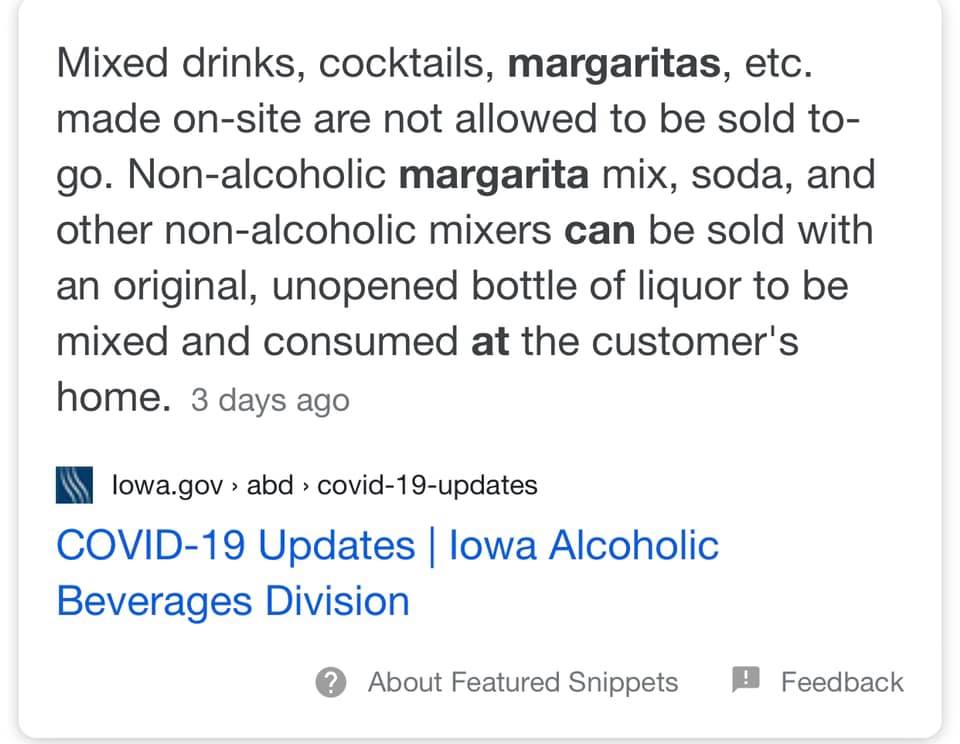This screenshot has height=744, width=960.
Task: Click the Iowa.gov breadcrumb domain
Action: click(167, 485)
